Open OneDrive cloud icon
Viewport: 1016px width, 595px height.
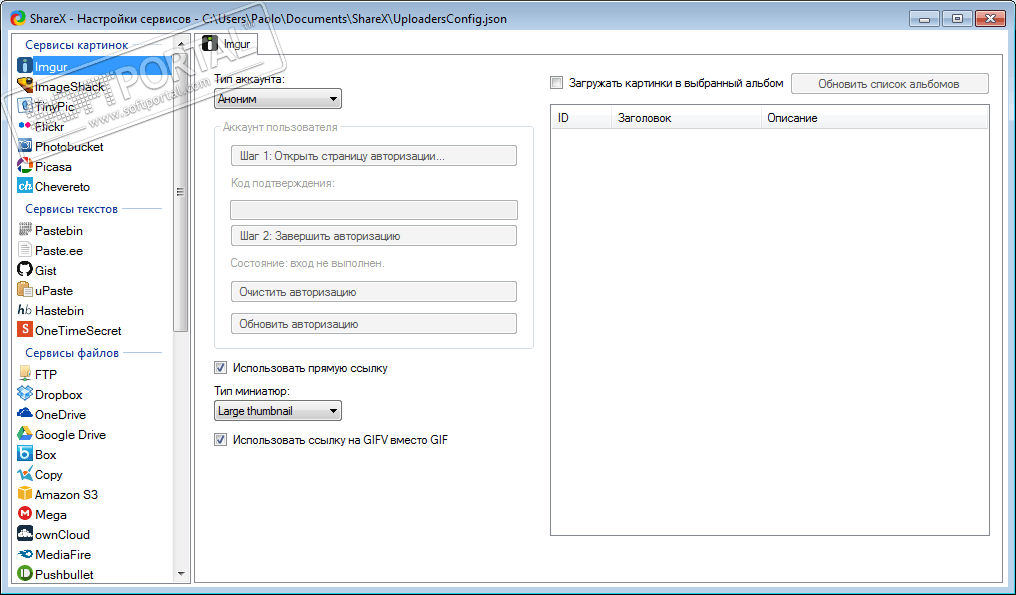click(x=25, y=414)
